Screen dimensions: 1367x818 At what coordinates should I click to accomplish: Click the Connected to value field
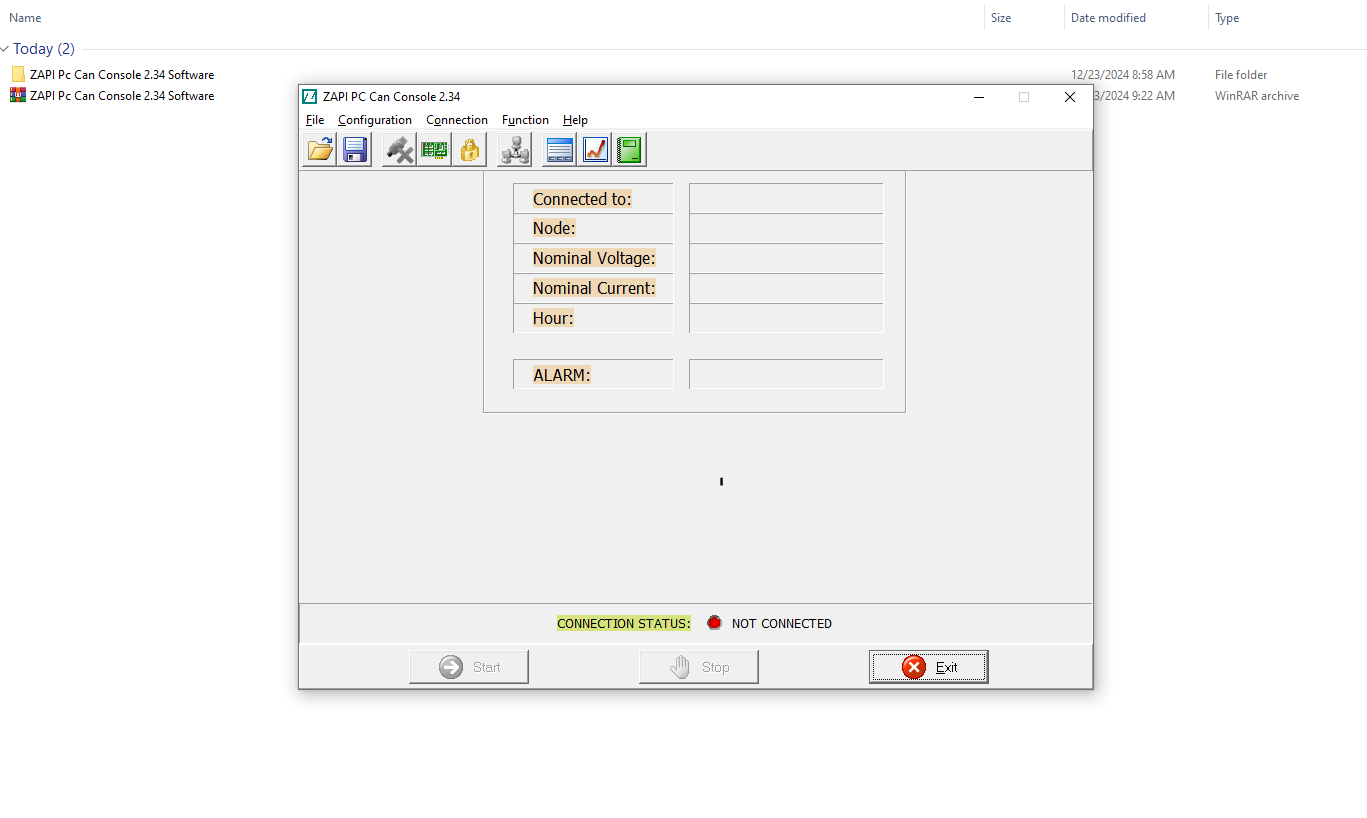(786, 198)
